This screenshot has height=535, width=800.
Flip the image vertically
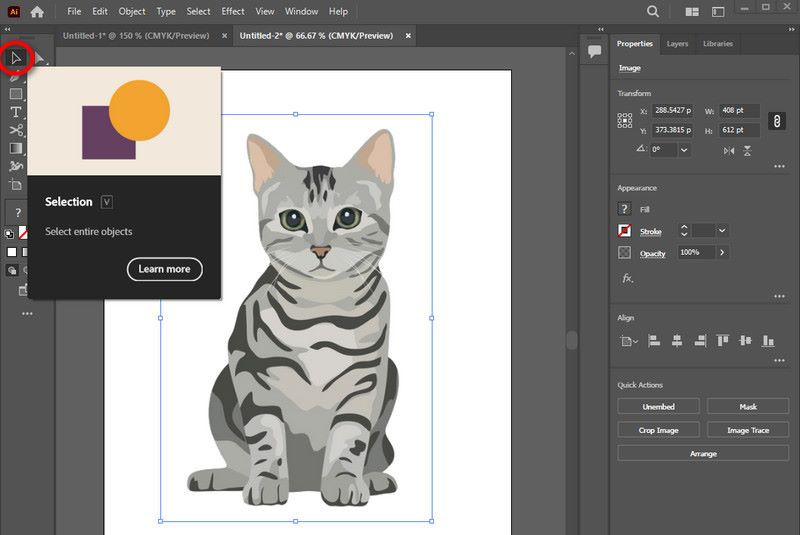(x=747, y=150)
